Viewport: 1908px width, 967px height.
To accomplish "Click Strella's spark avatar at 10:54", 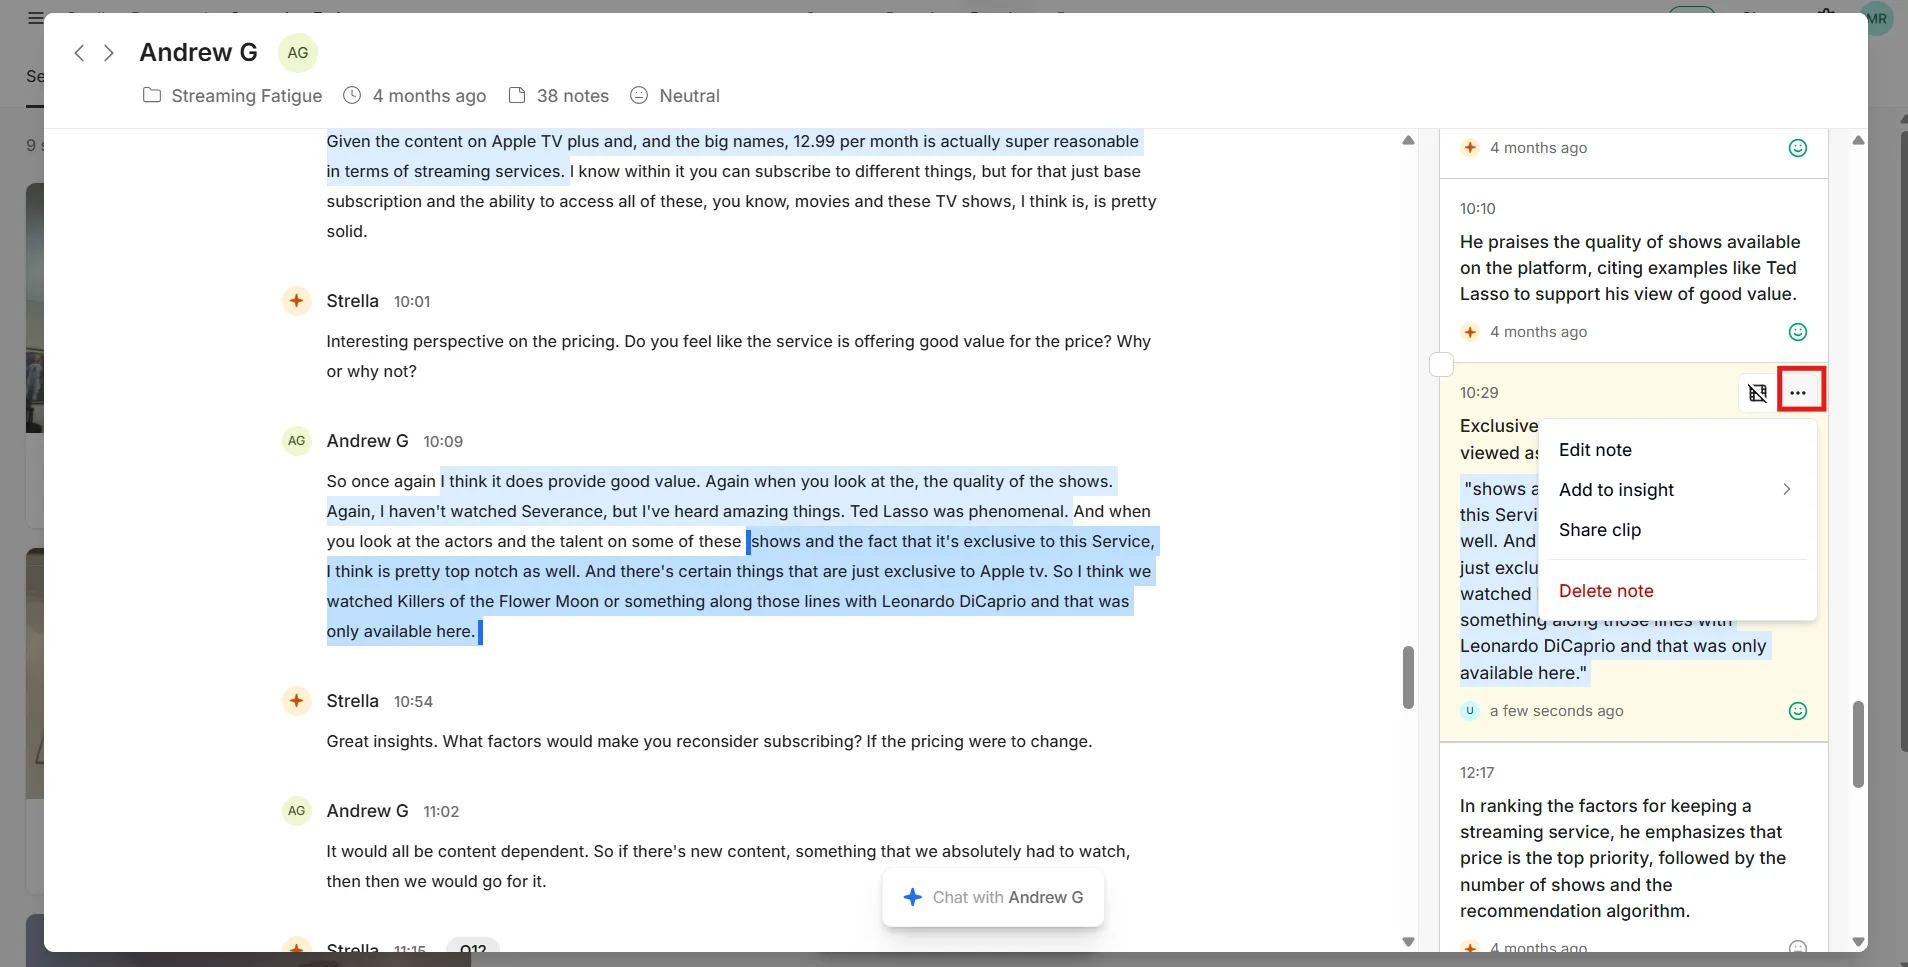I will point(297,700).
